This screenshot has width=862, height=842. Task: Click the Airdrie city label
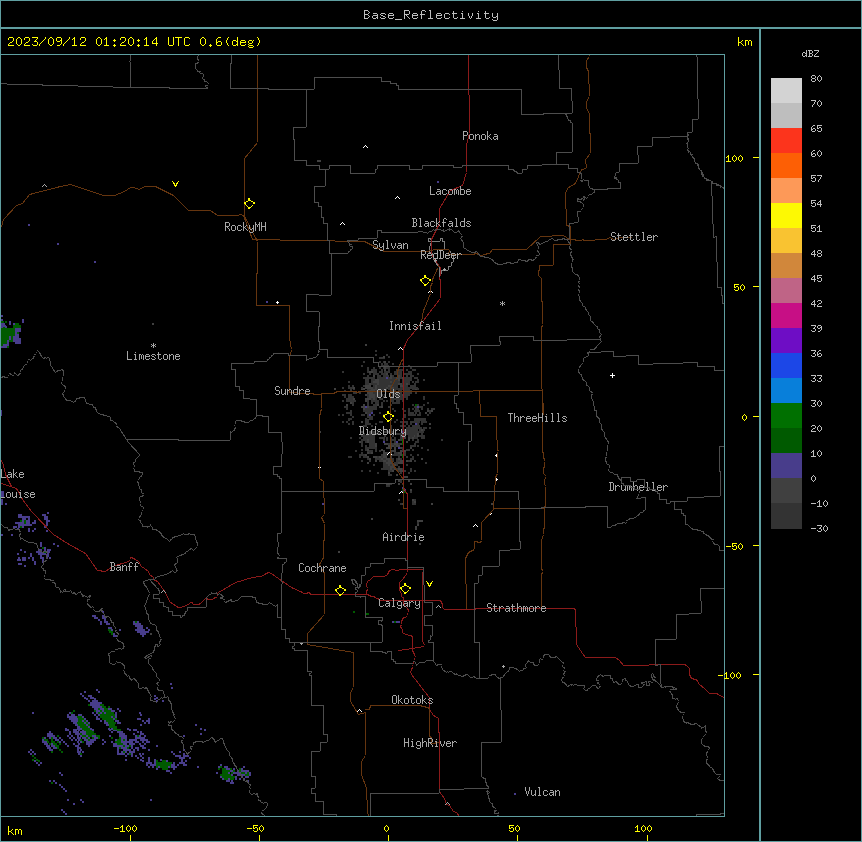[x=403, y=537]
